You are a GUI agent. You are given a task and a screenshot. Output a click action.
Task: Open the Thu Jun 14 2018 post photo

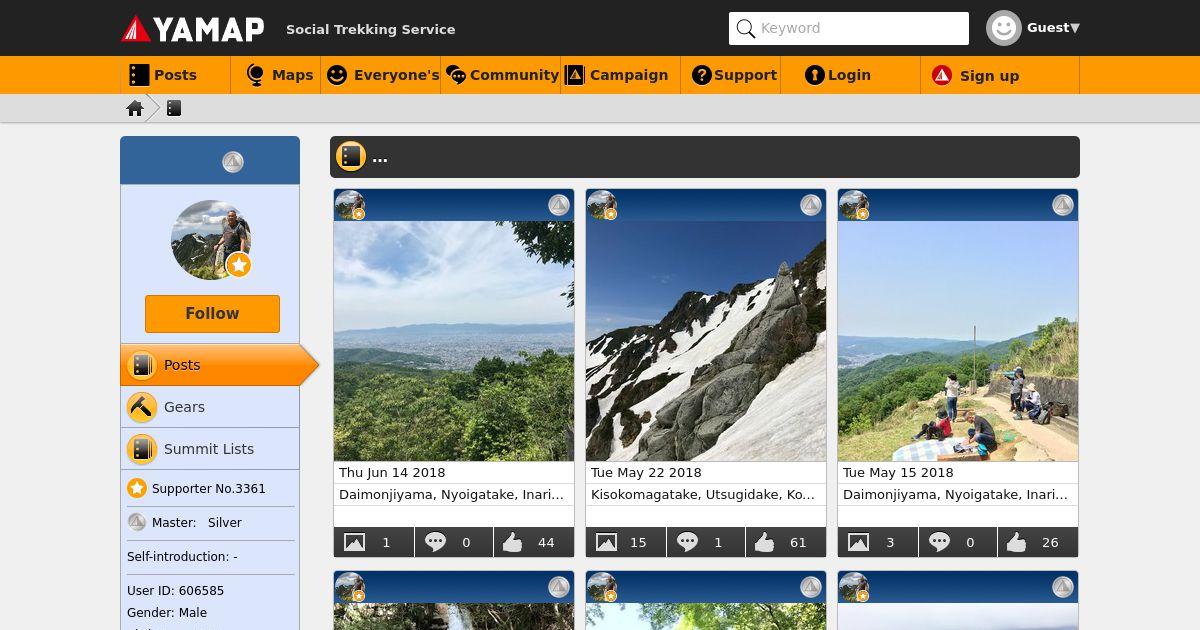coord(454,341)
